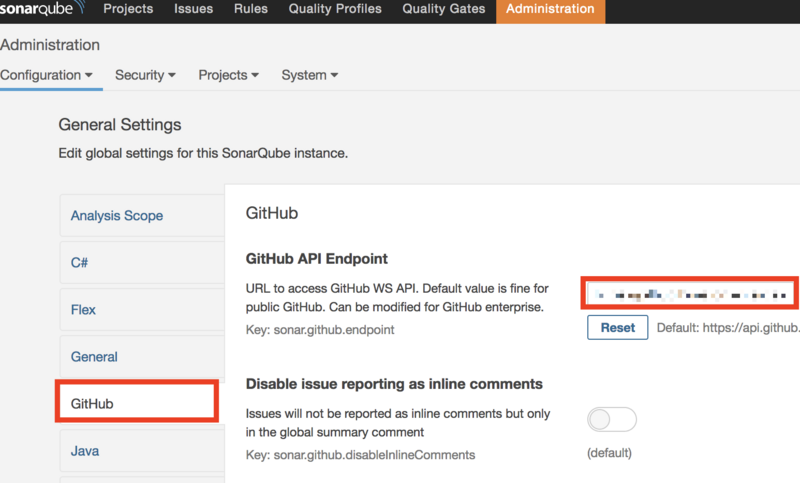Expand the Projects dropdown under Administration
Image resolution: width=800 pixels, height=483 pixels.
pos(228,75)
